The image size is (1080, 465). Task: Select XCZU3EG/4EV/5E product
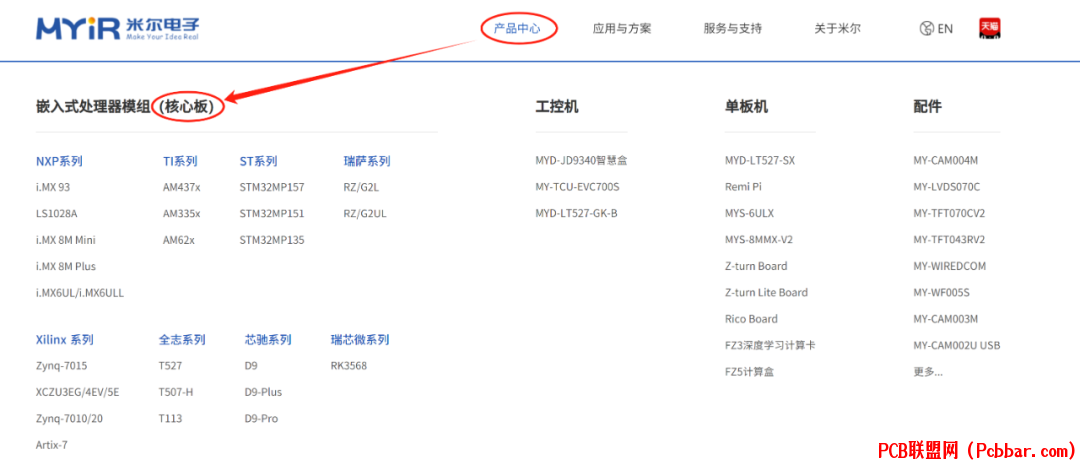[78, 392]
